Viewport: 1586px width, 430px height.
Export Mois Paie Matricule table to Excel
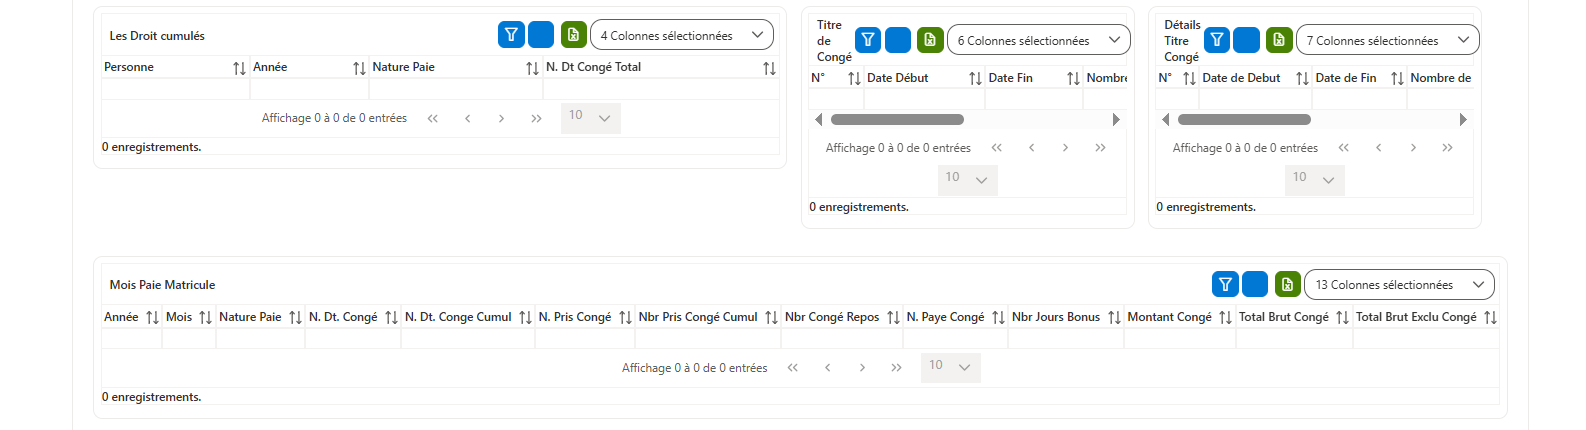(1288, 284)
